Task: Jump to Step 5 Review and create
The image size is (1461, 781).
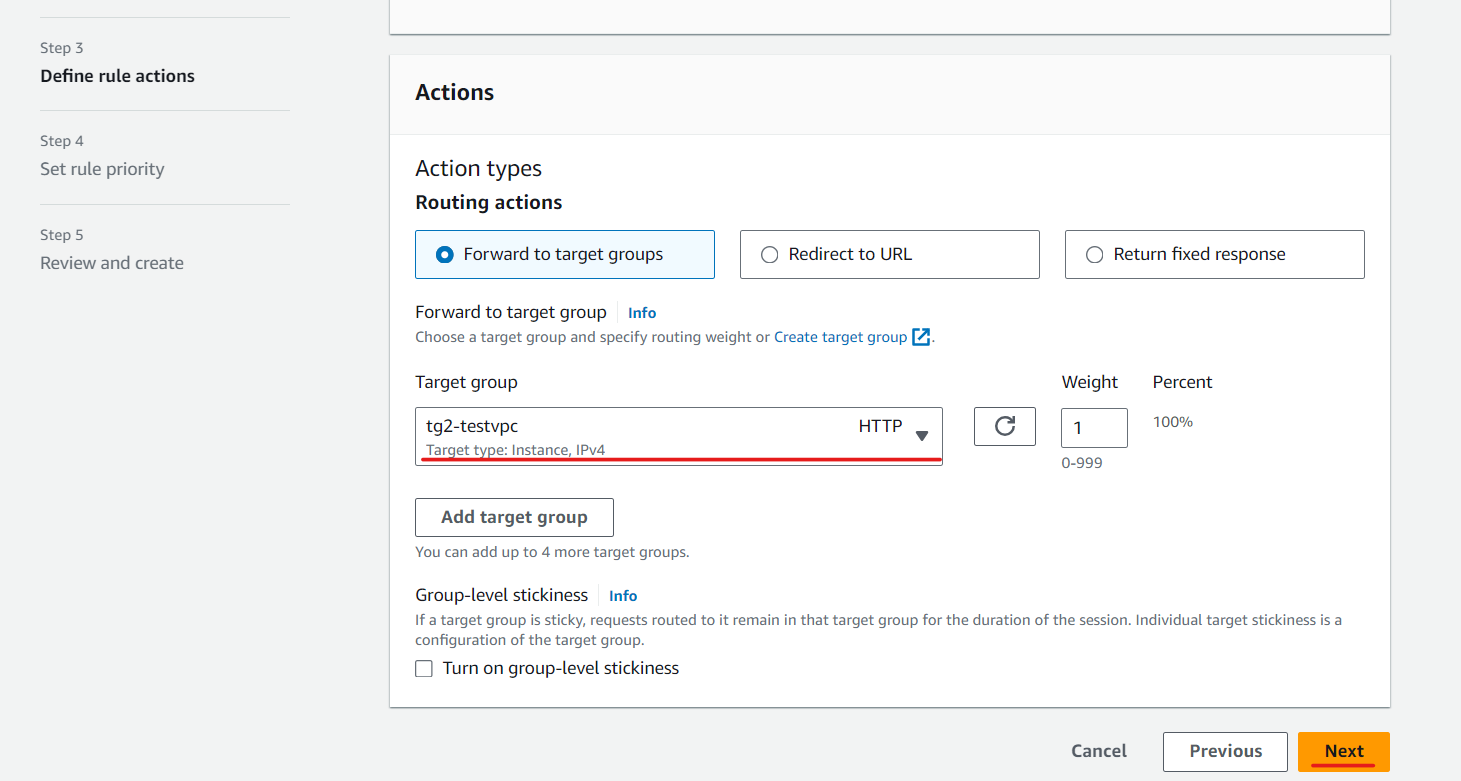Action: tap(112, 263)
